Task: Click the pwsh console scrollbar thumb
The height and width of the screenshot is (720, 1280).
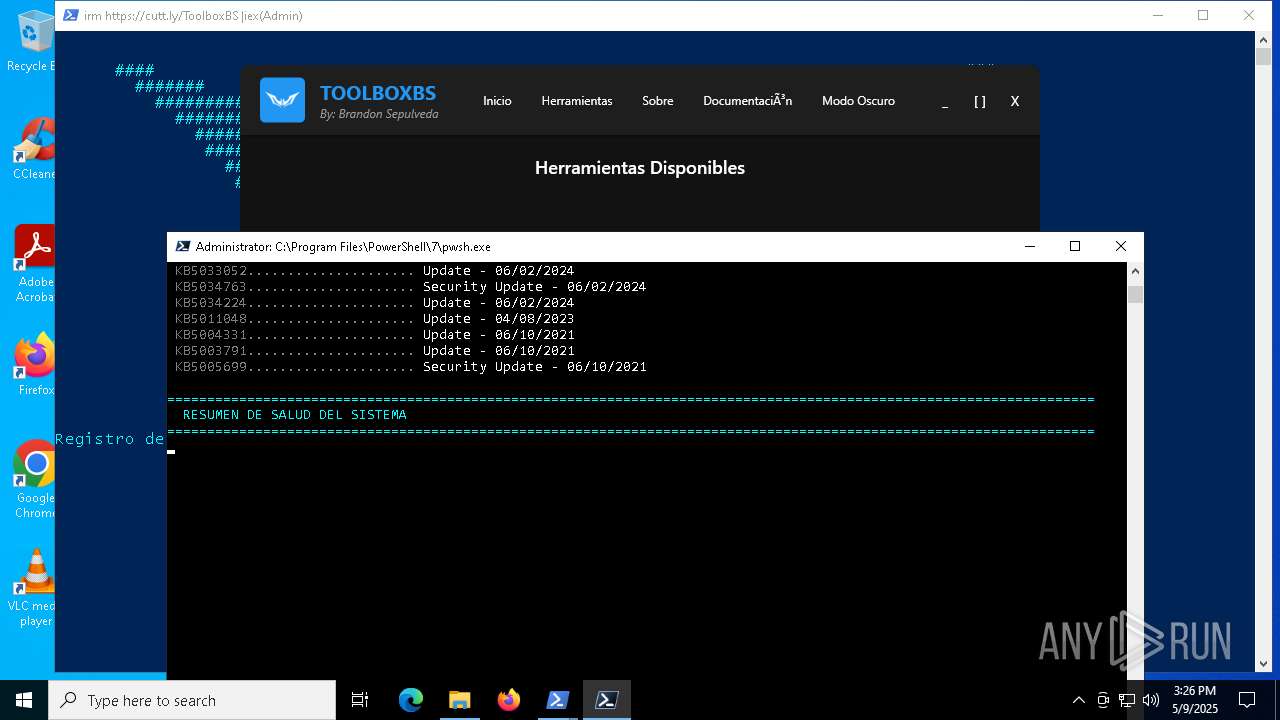Action: click(x=1135, y=294)
